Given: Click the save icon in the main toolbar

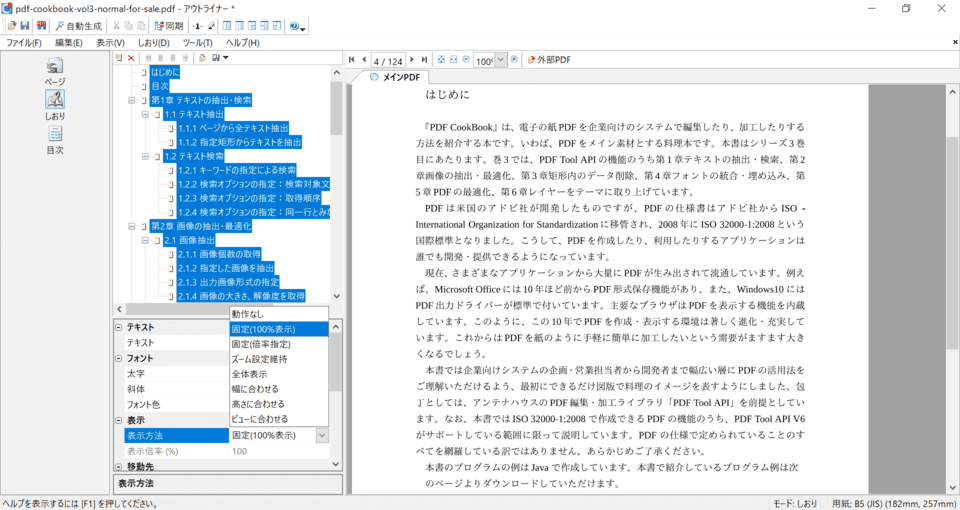Looking at the screenshot, I should pyautogui.click(x=25, y=25).
